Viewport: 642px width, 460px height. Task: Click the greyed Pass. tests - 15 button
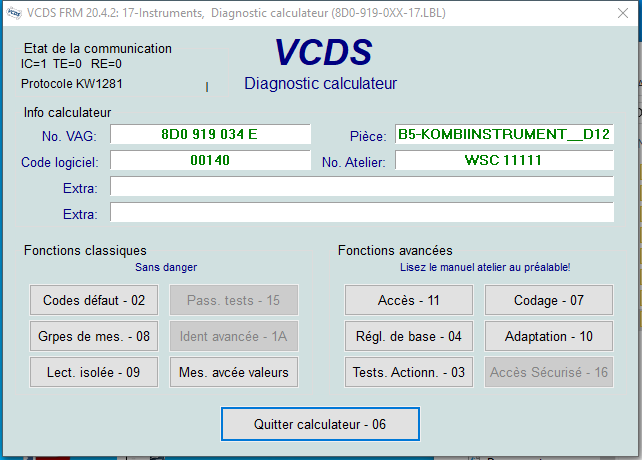click(234, 300)
